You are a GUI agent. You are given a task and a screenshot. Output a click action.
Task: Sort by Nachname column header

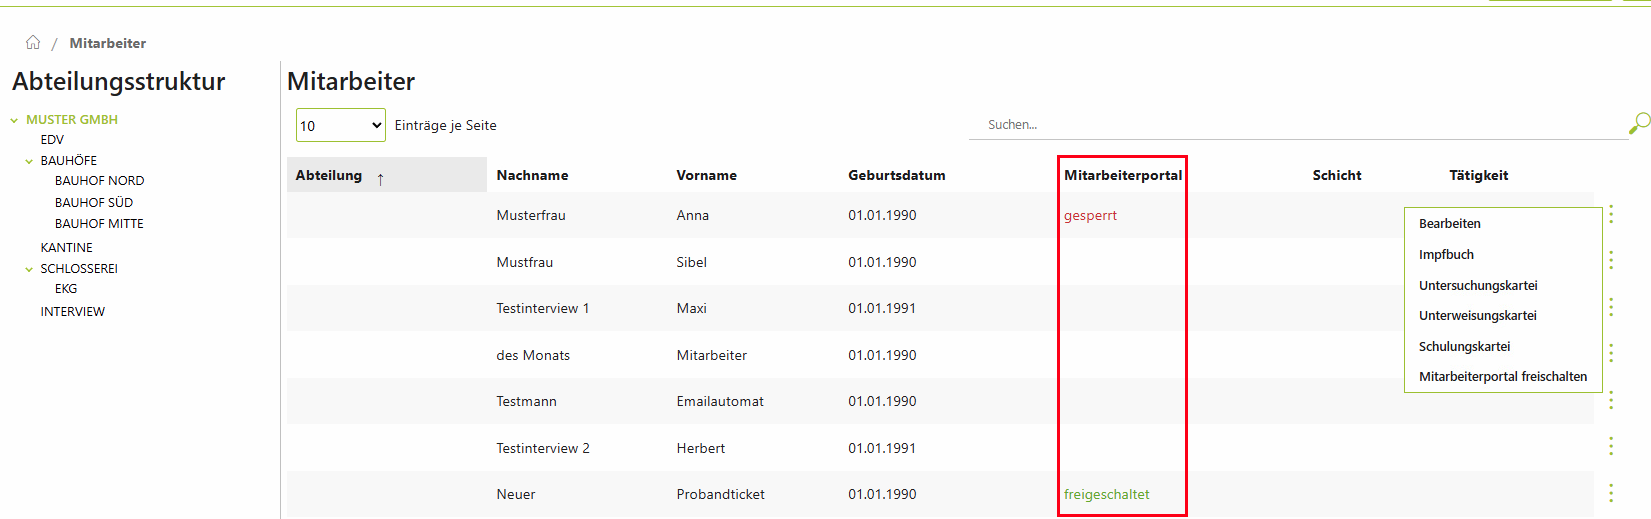[532, 175]
